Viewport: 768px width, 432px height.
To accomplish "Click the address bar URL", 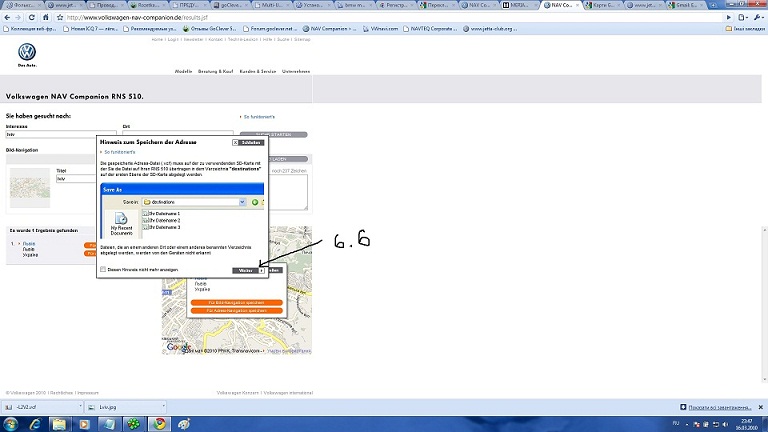I will 137,17.
